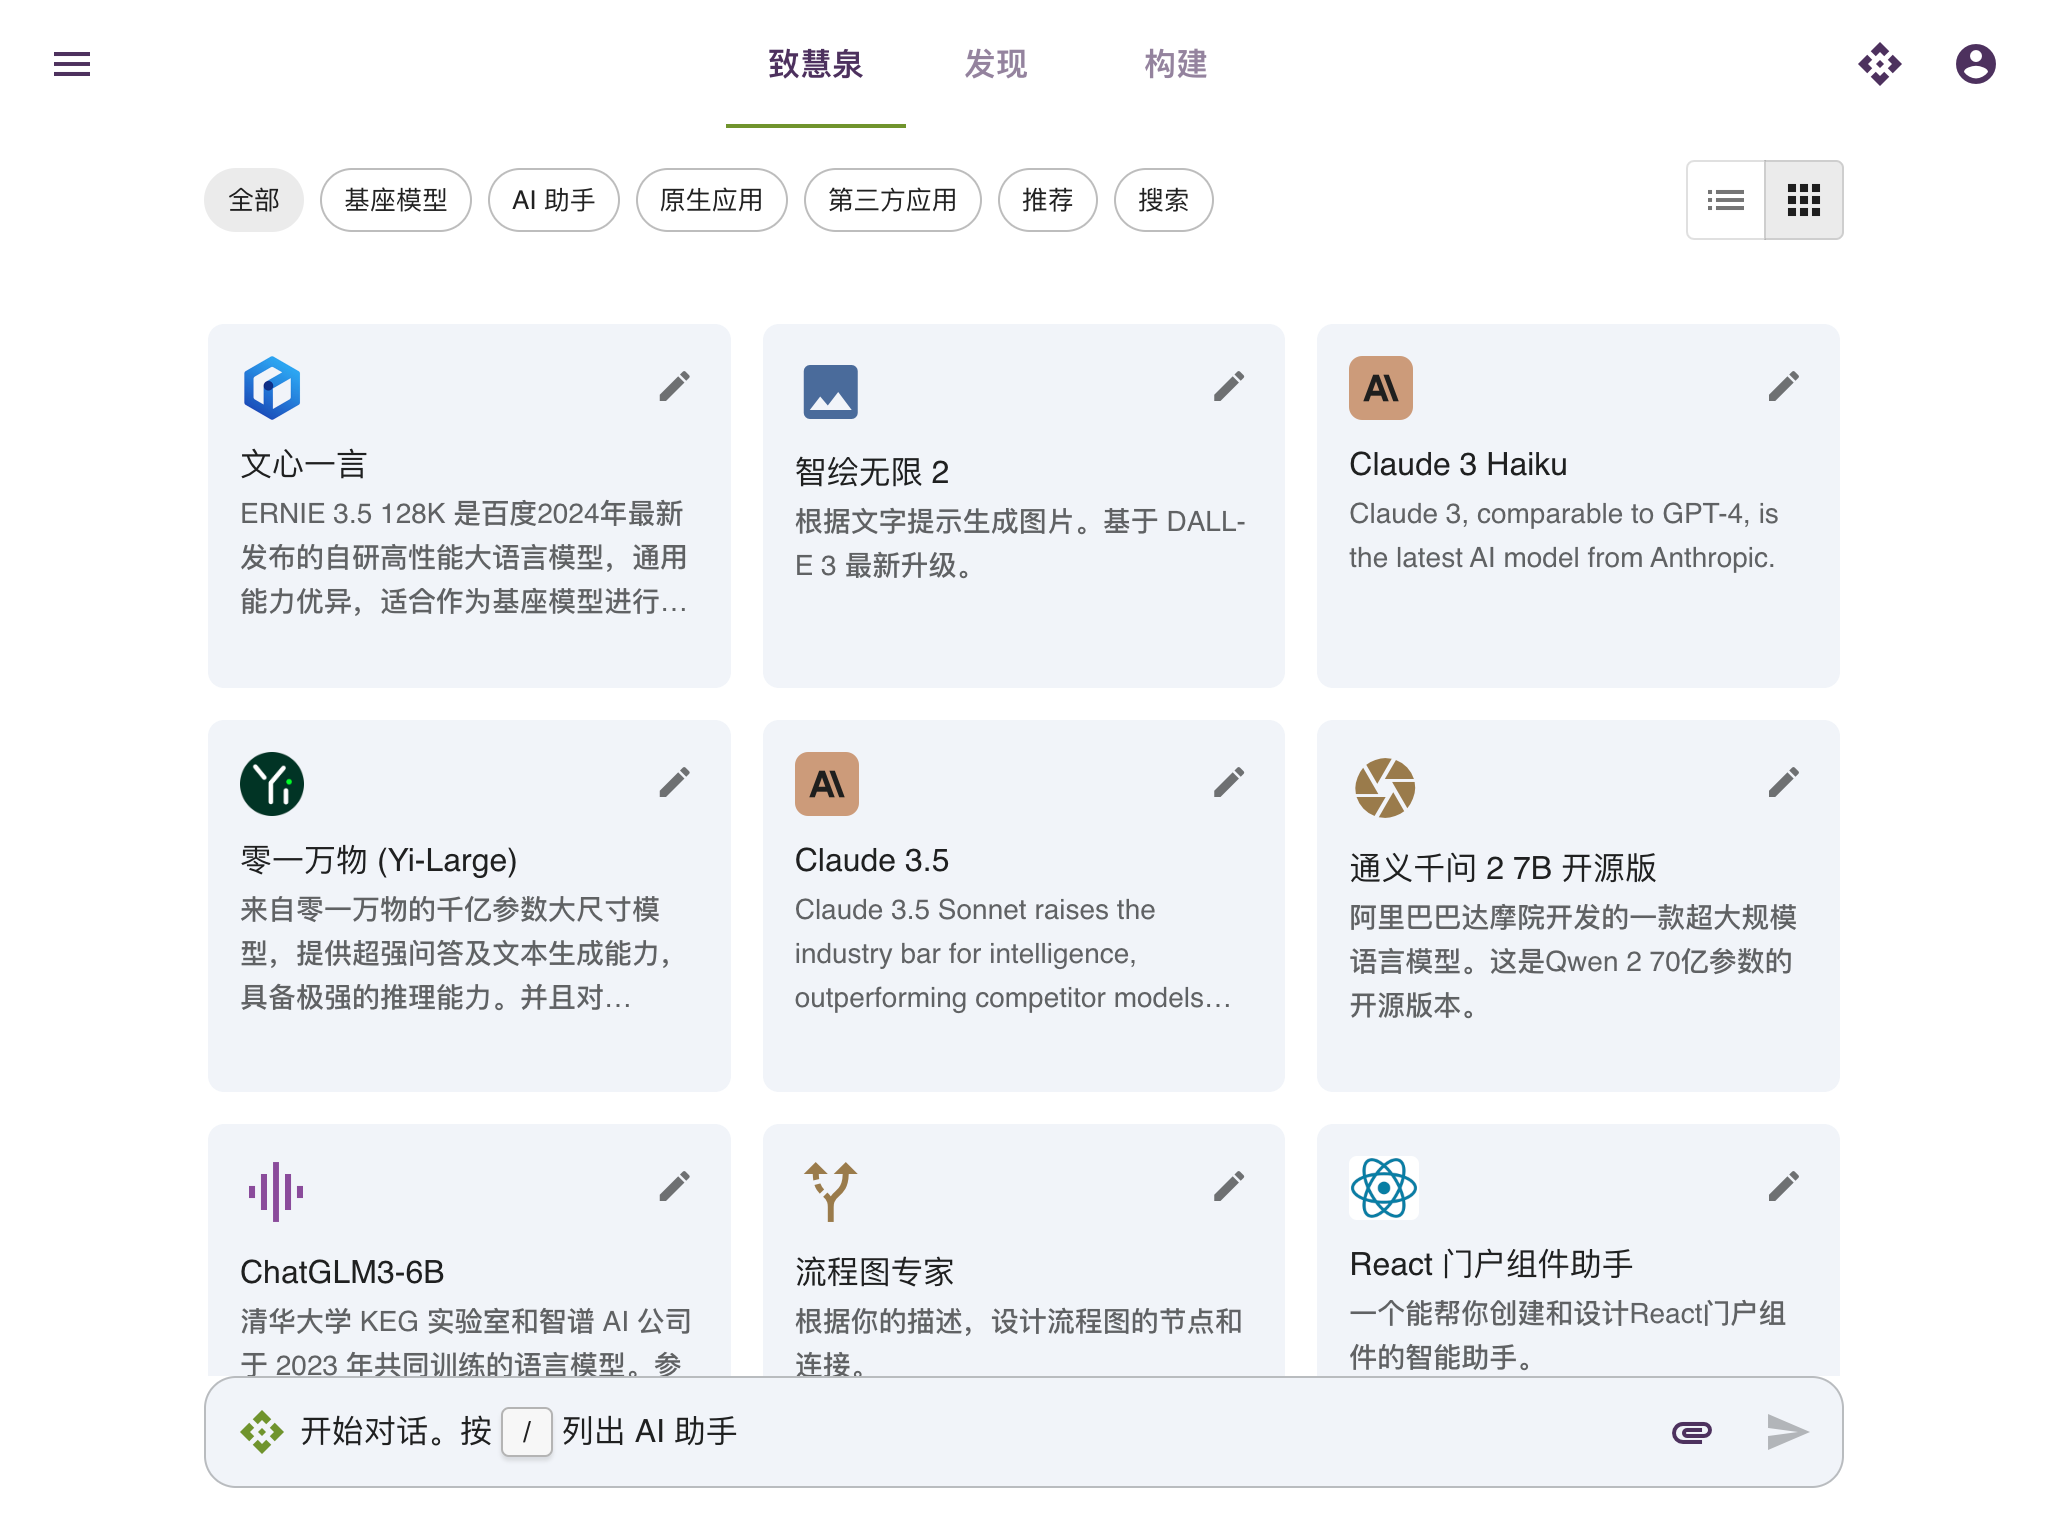Edit the 流程图专家 card

[x=1229, y=1186]
